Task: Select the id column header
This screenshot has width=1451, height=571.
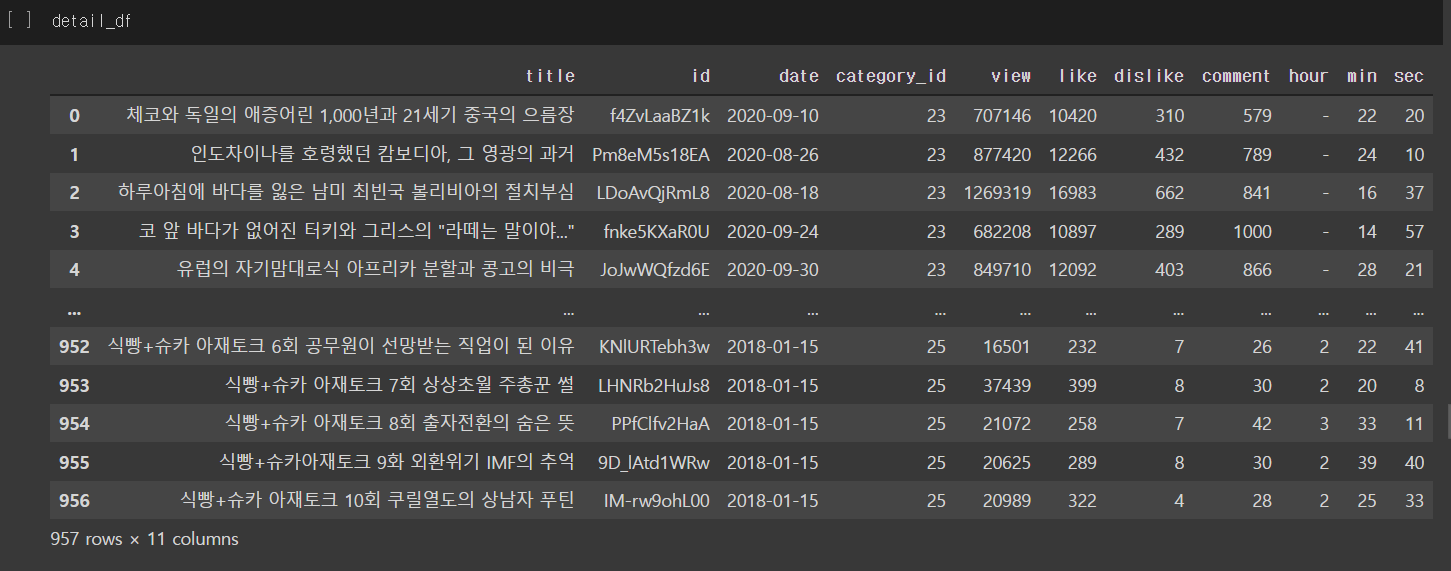Action: click(701, 76)
